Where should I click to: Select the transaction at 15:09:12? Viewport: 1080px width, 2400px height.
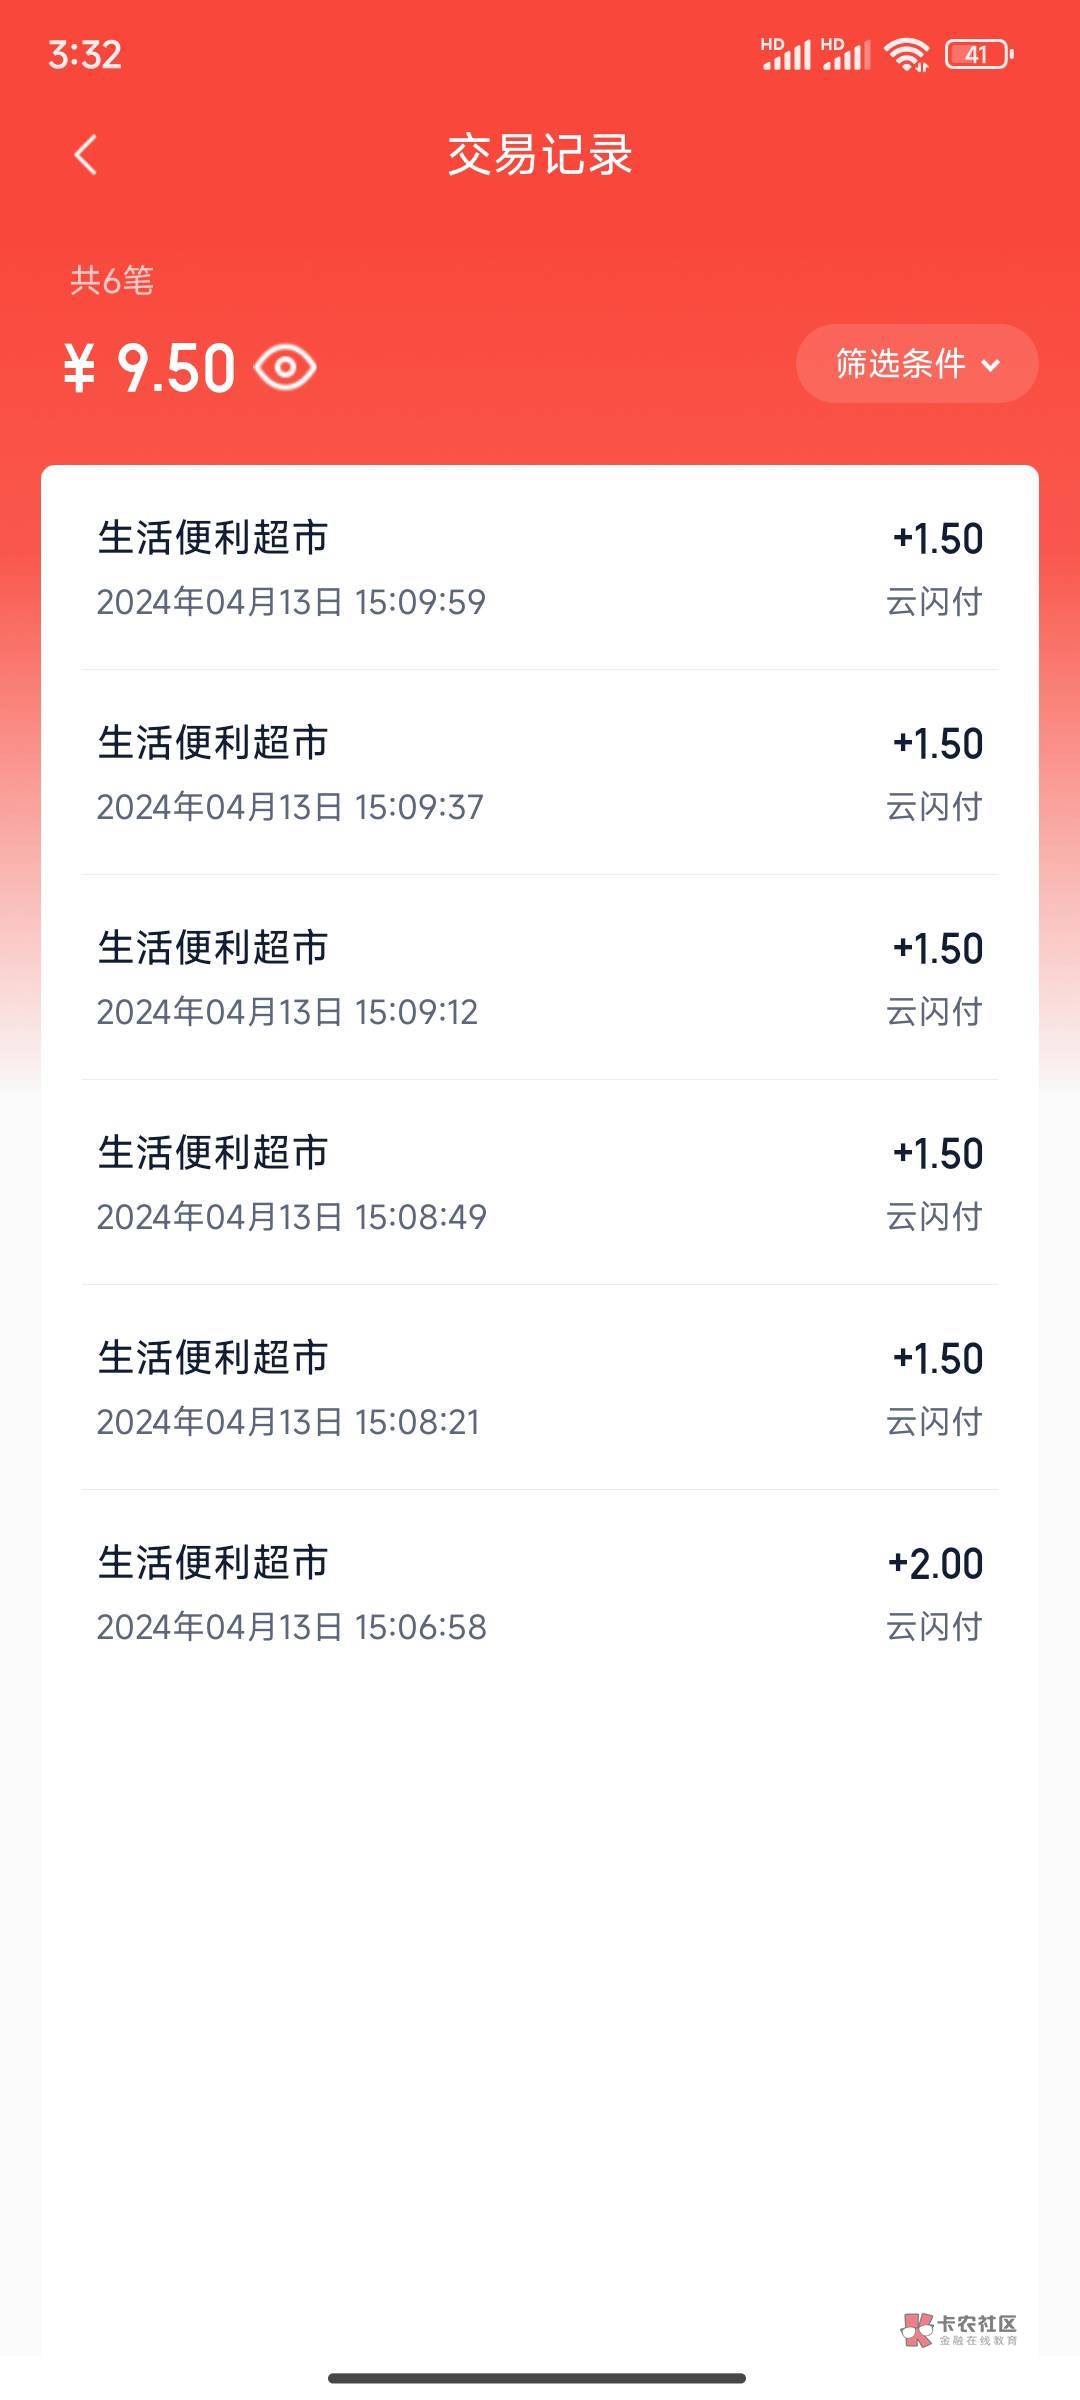tap(540, 978)
